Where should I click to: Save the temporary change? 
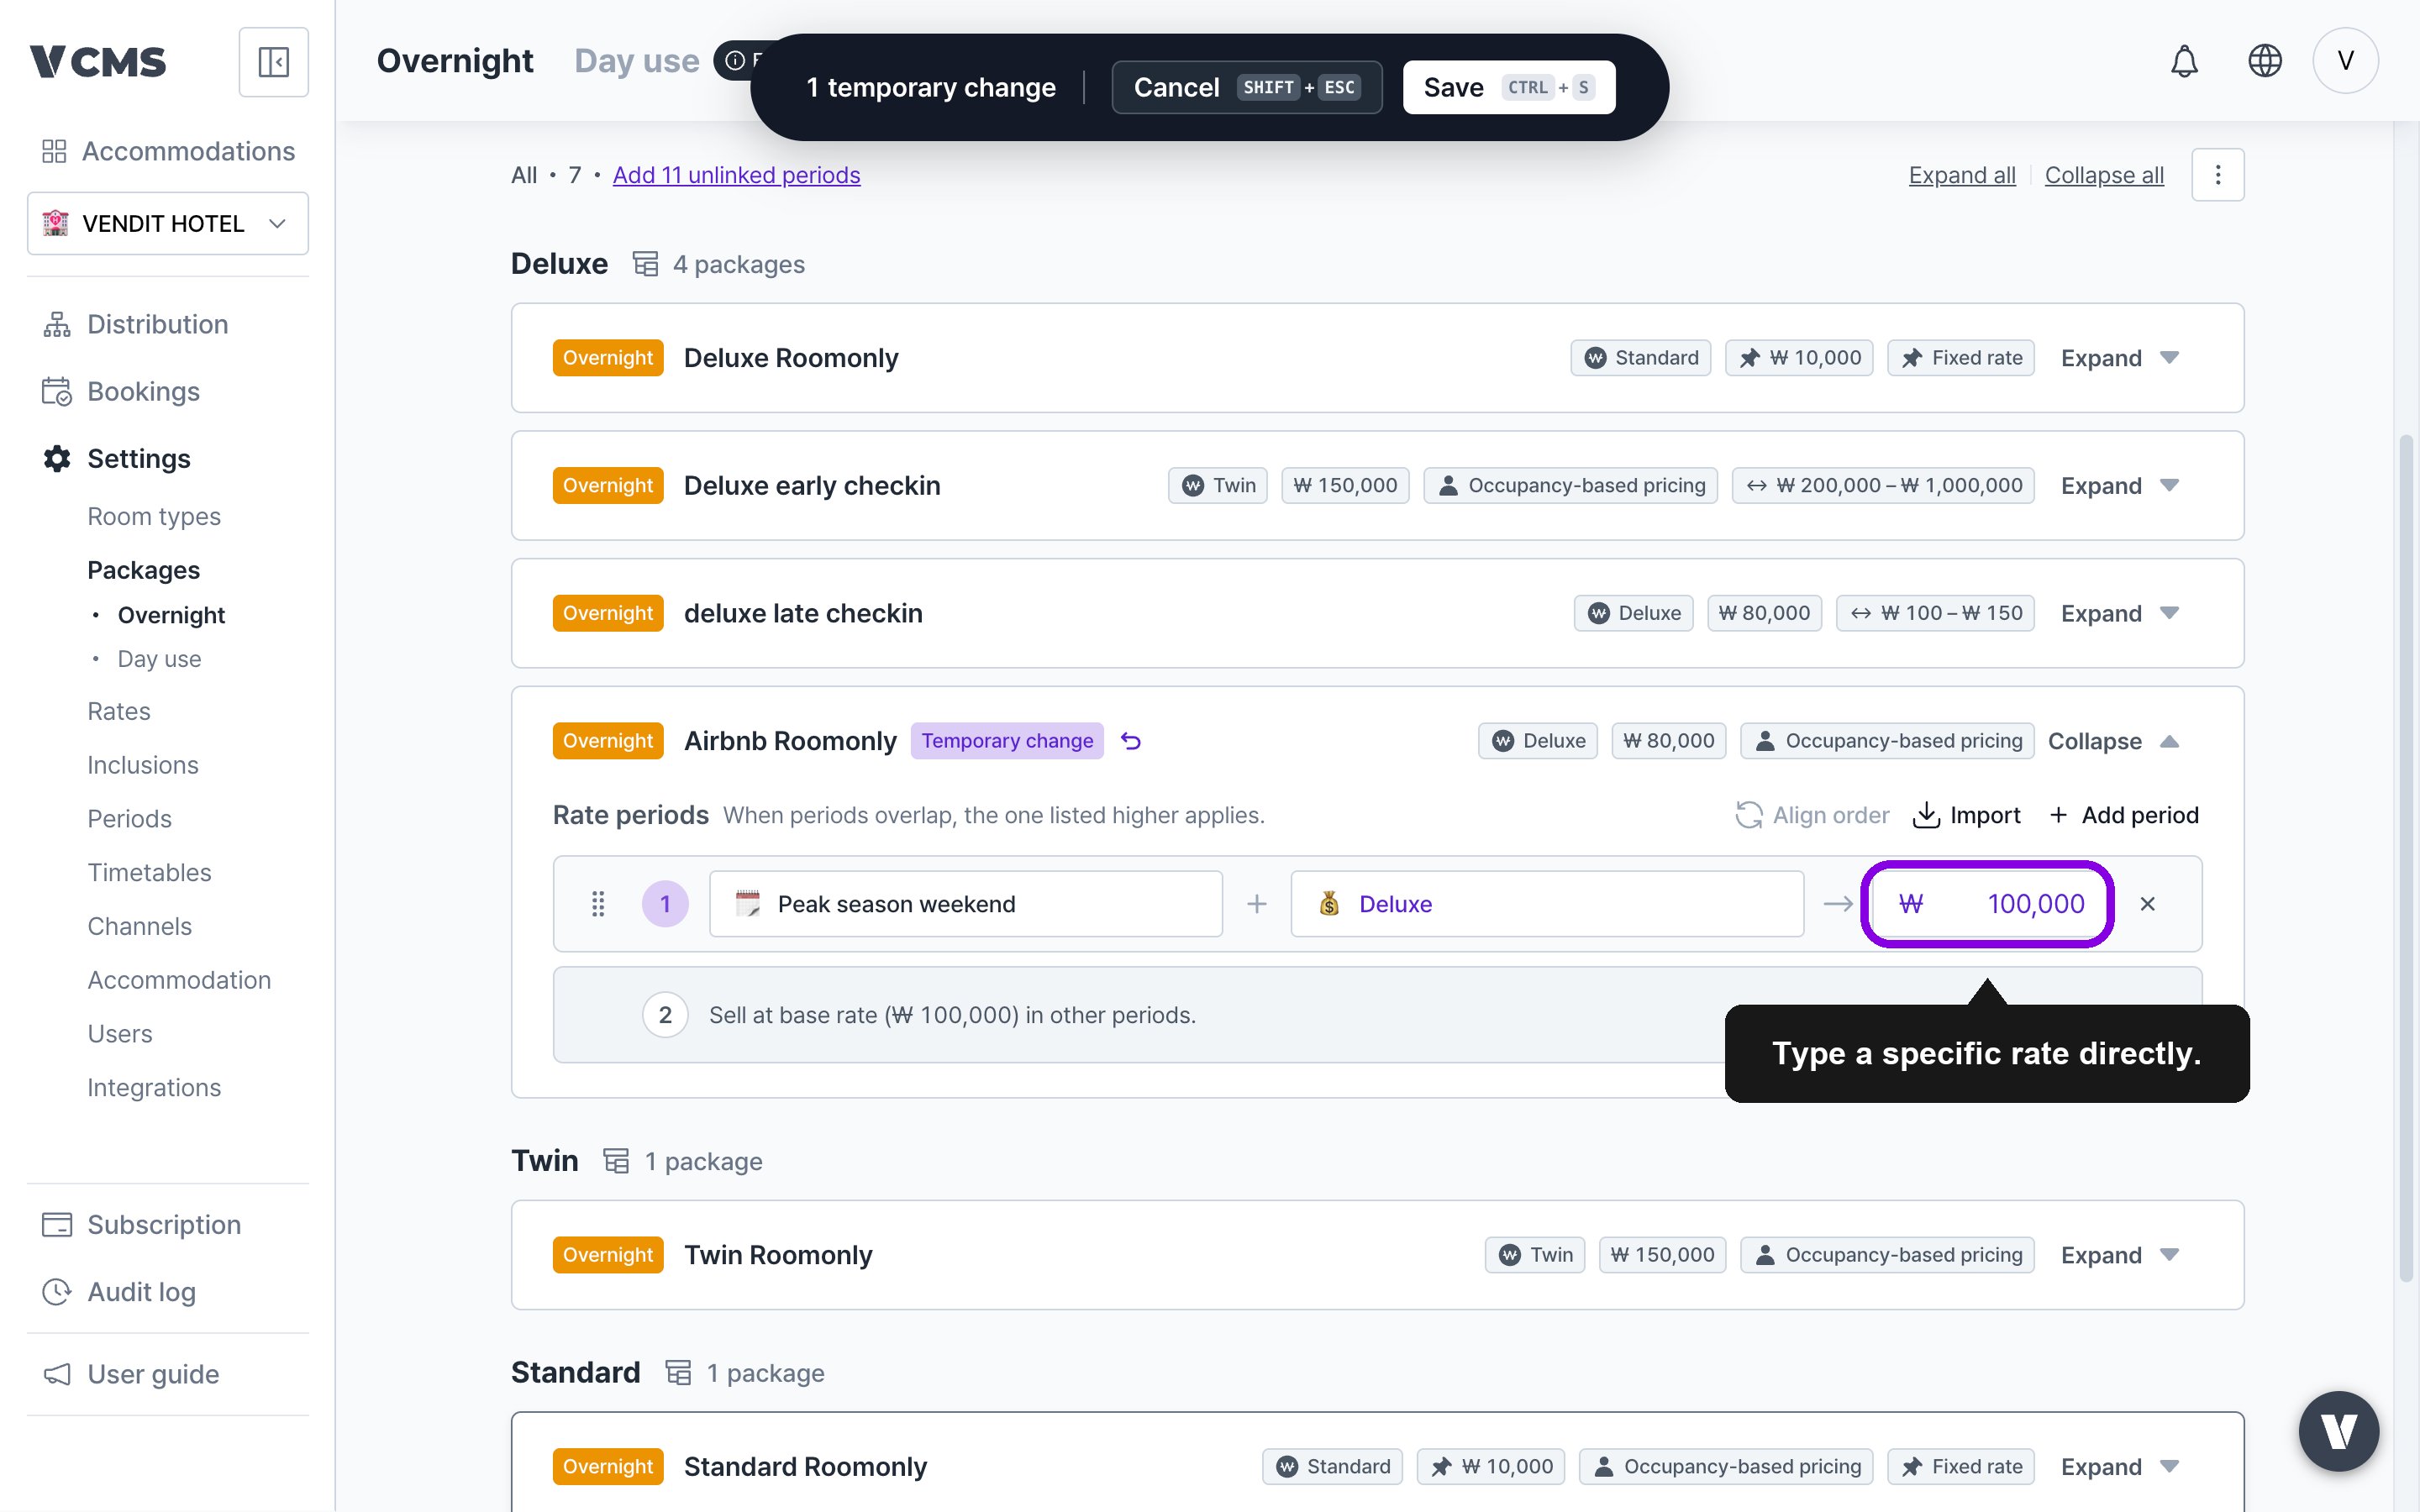(1508, 87)
